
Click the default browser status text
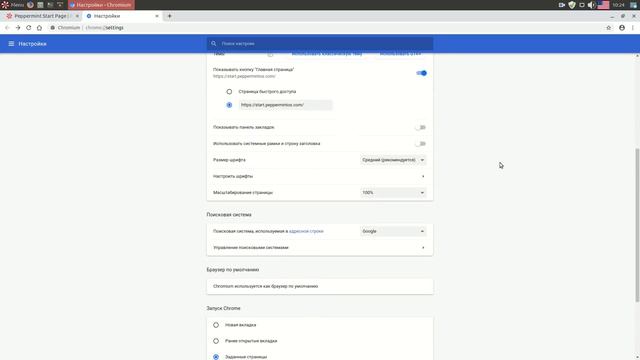pyautogui.click(x=265, y=287)
